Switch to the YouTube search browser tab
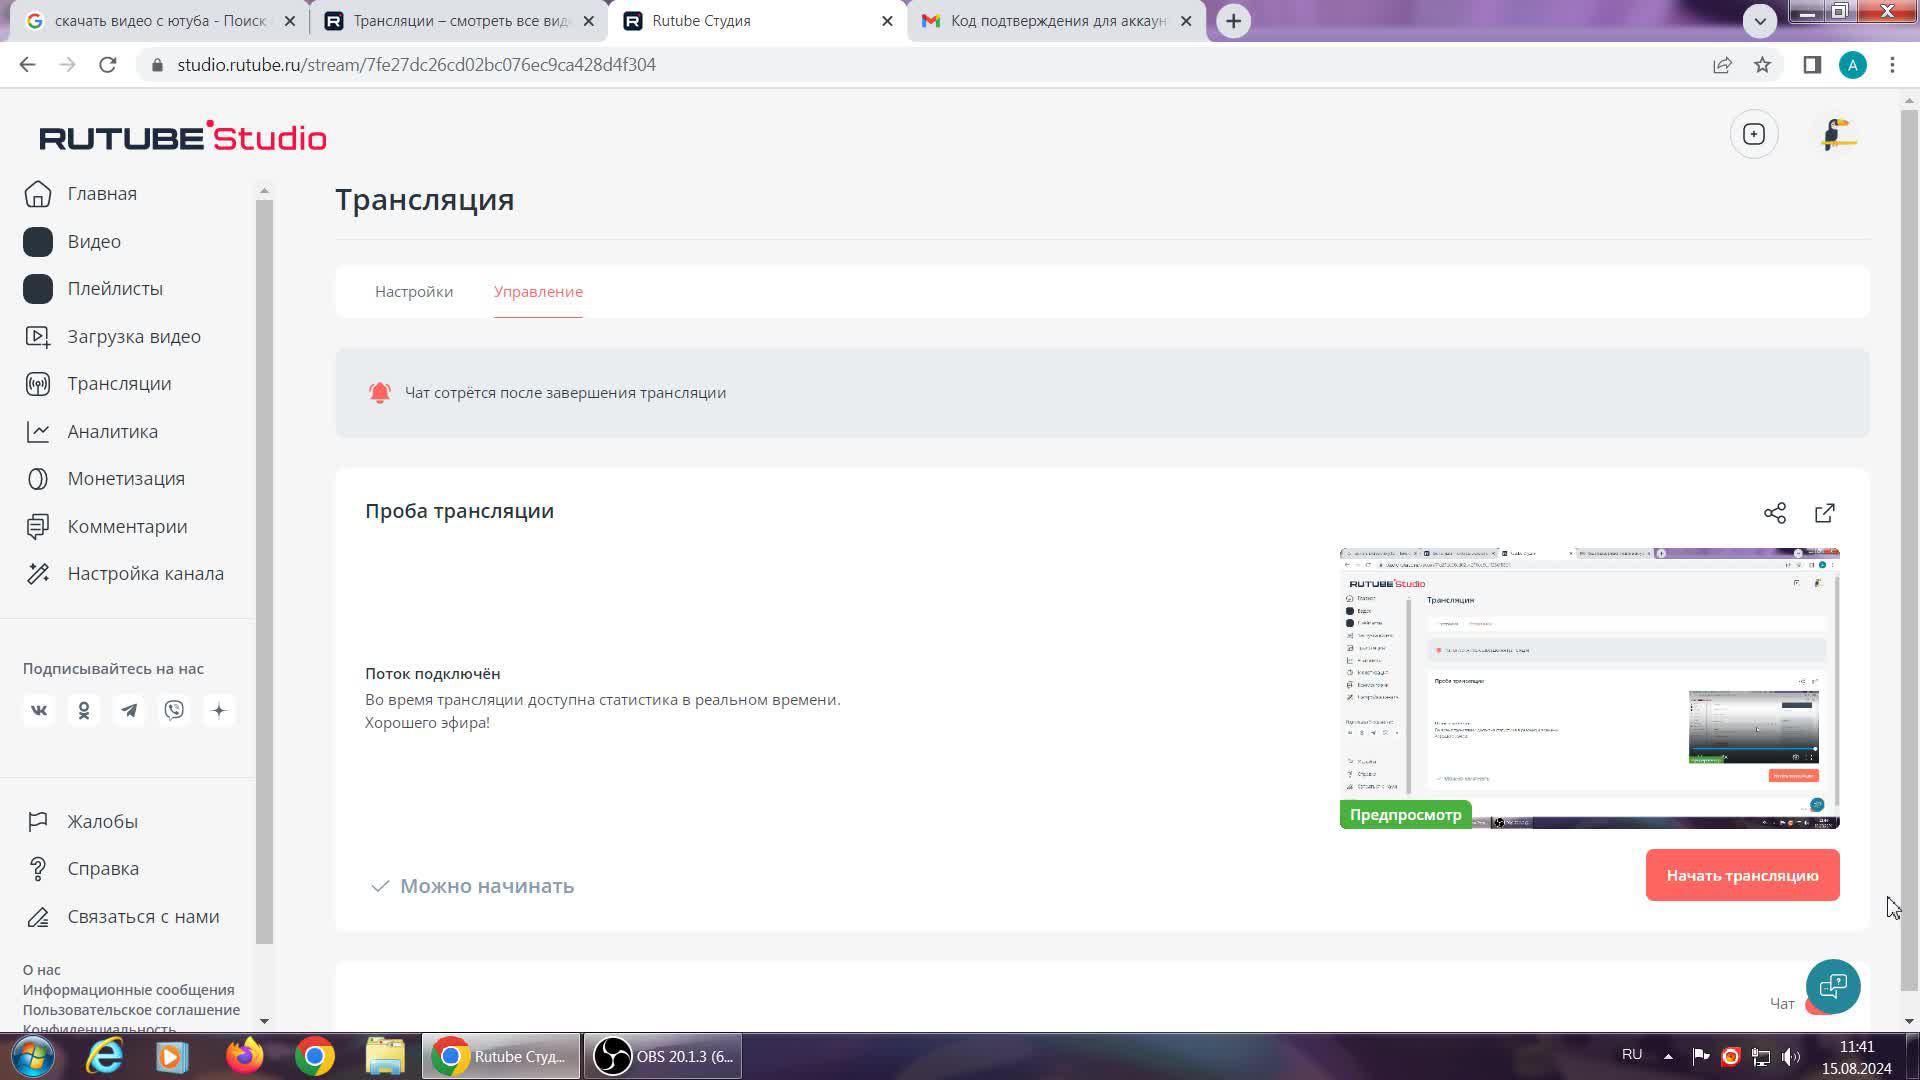Viewport: 1920px width, 1080px height. [x=160, y=21]
